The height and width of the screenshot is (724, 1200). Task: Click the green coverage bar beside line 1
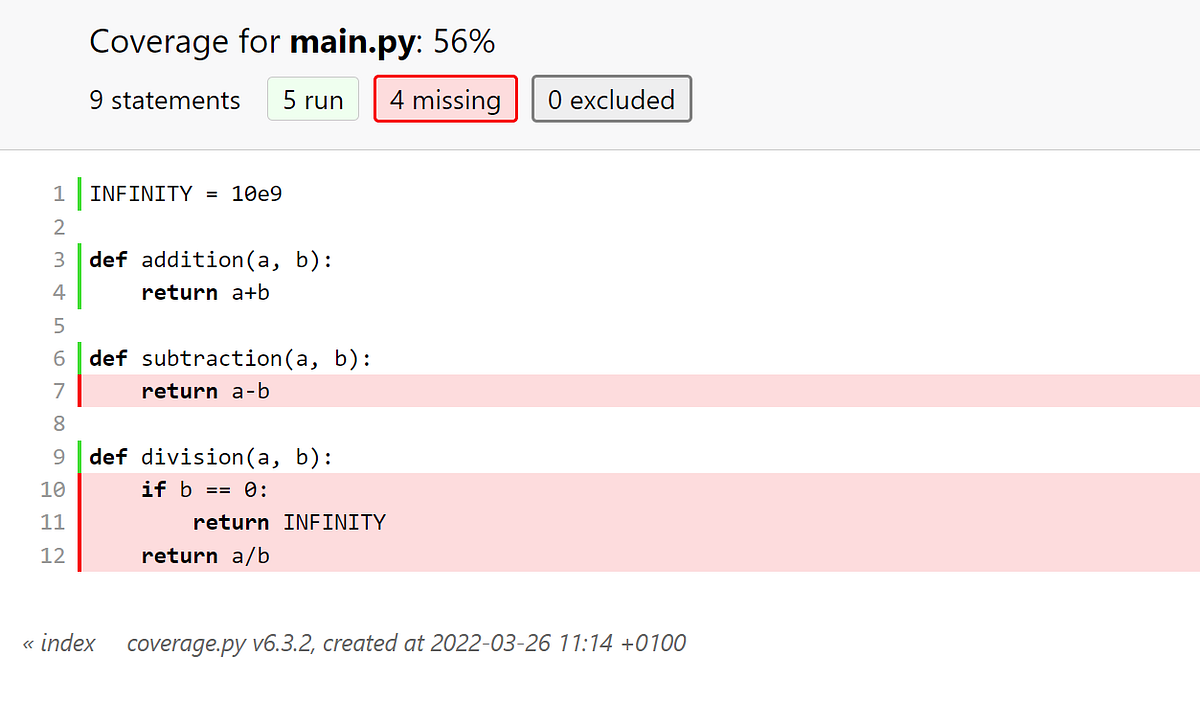[80, 193]
